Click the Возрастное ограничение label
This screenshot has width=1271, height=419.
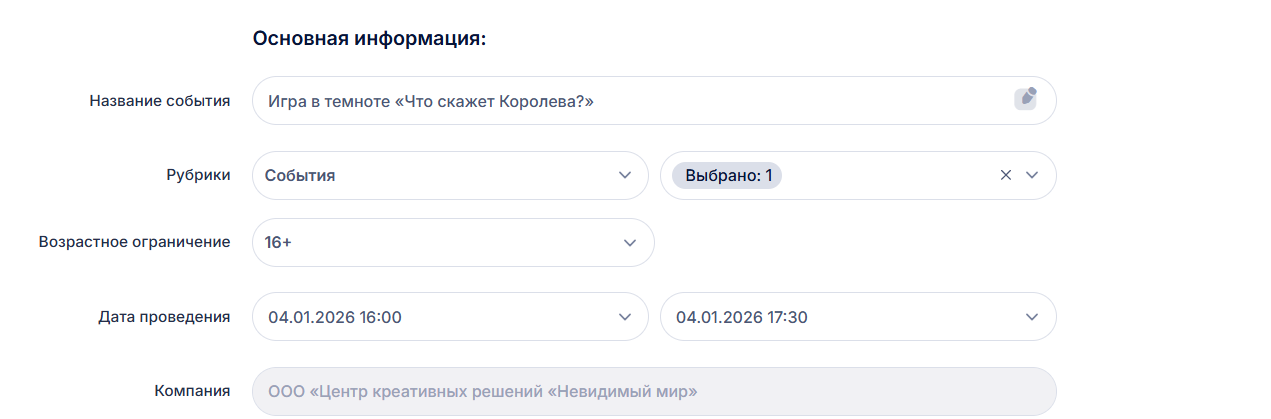[134, 242]
